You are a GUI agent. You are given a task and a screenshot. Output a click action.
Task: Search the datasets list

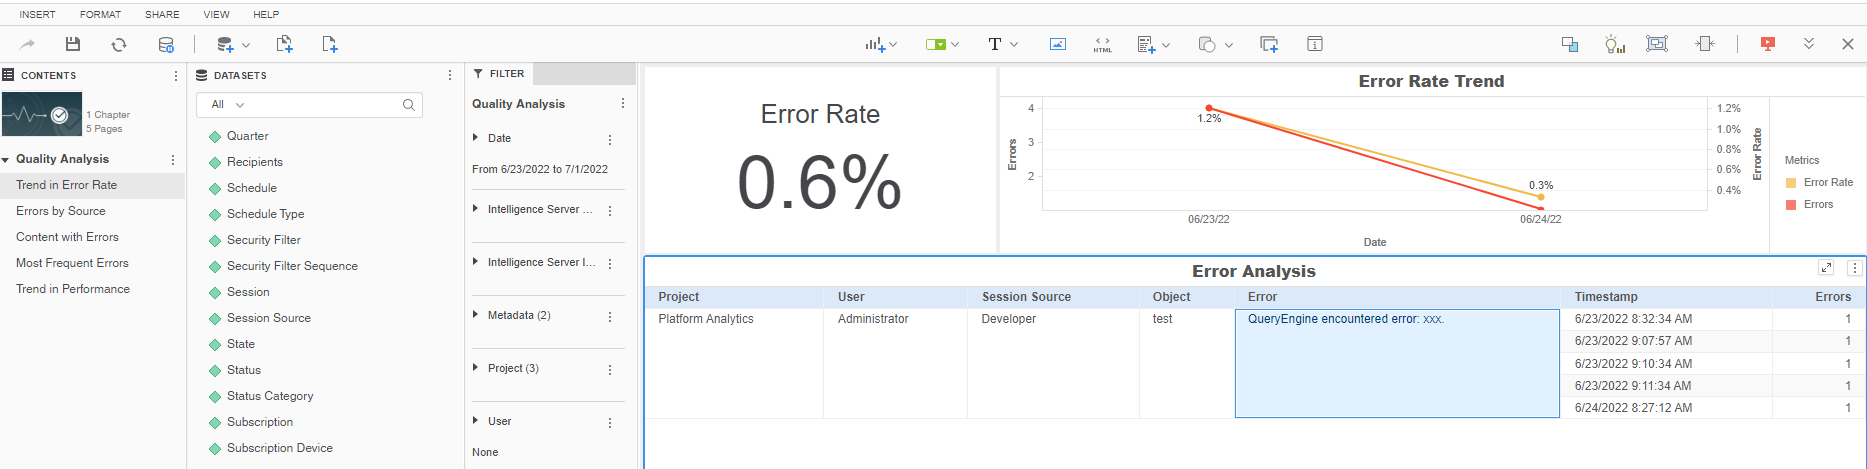pyautogui.click(x=408, y=105)
